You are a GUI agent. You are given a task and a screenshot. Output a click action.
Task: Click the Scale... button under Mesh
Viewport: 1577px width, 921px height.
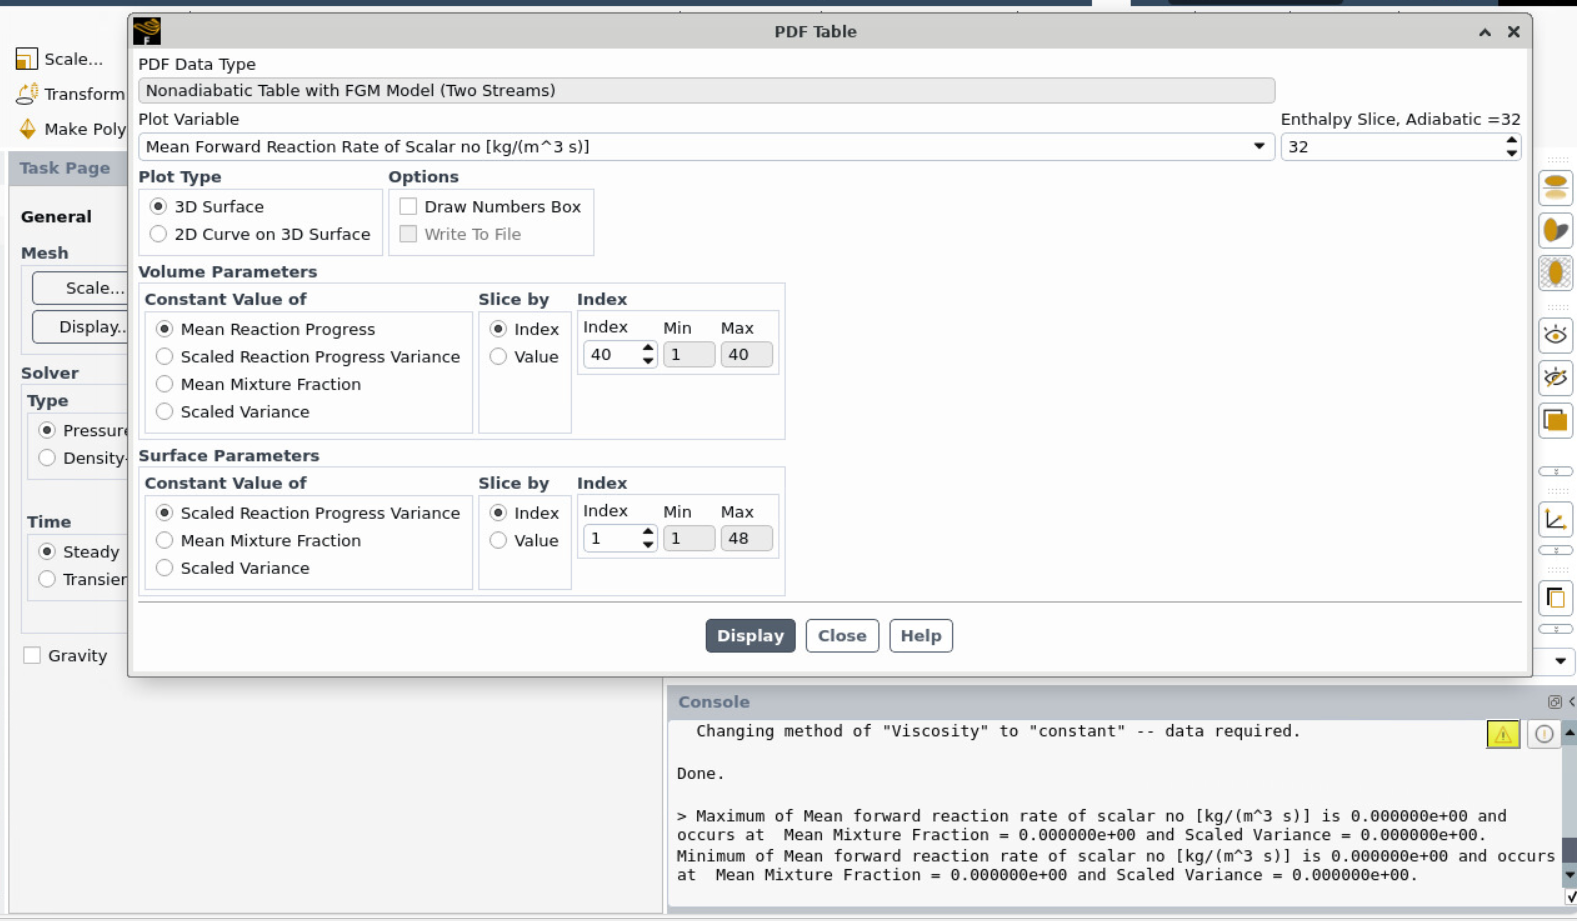pyautogui.click(x=81, y=288)
